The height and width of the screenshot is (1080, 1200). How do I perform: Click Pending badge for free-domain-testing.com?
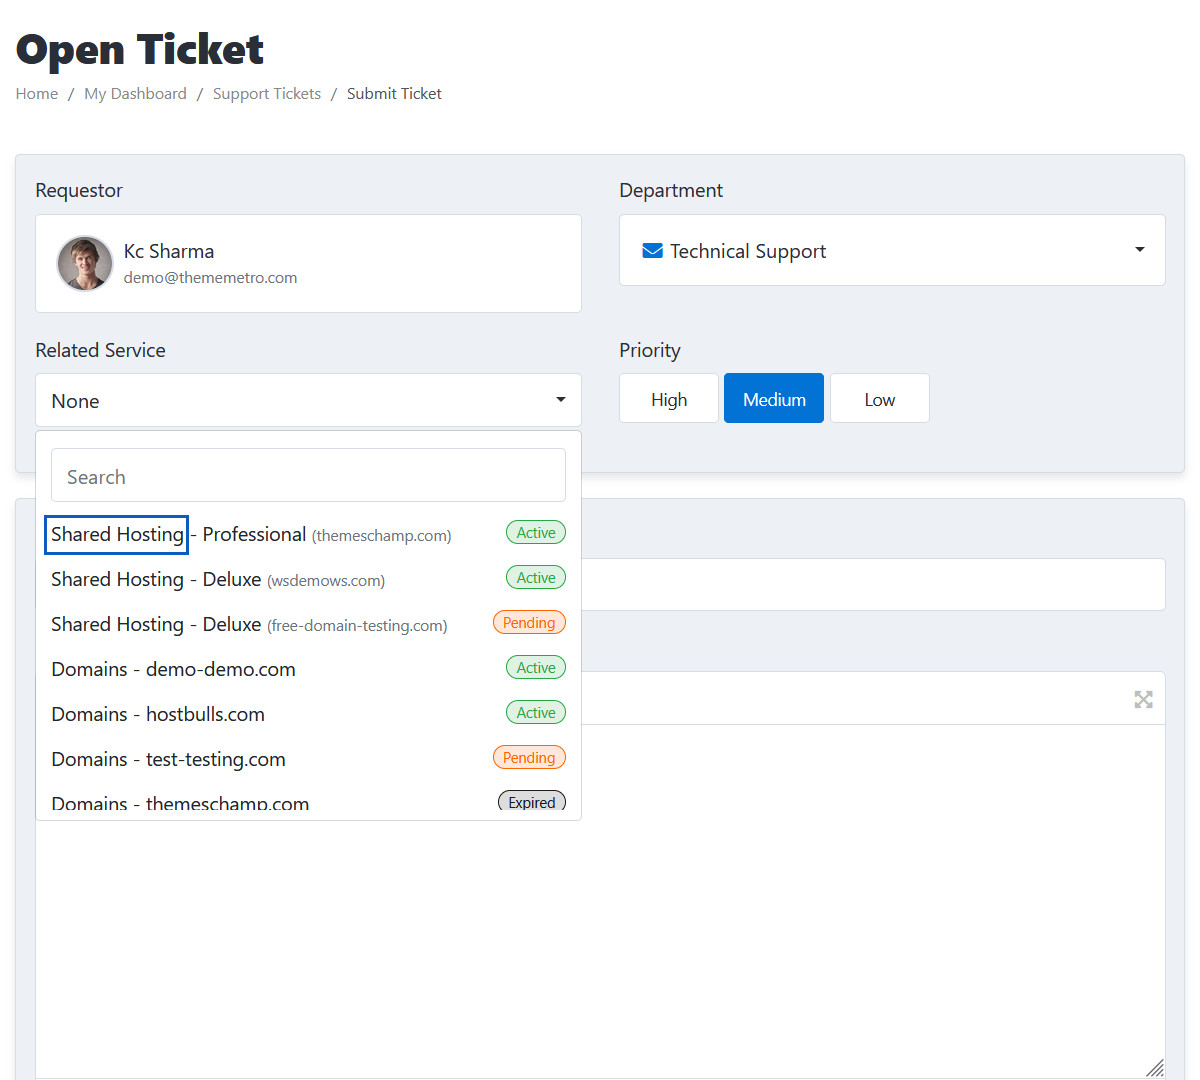point(528,623)
